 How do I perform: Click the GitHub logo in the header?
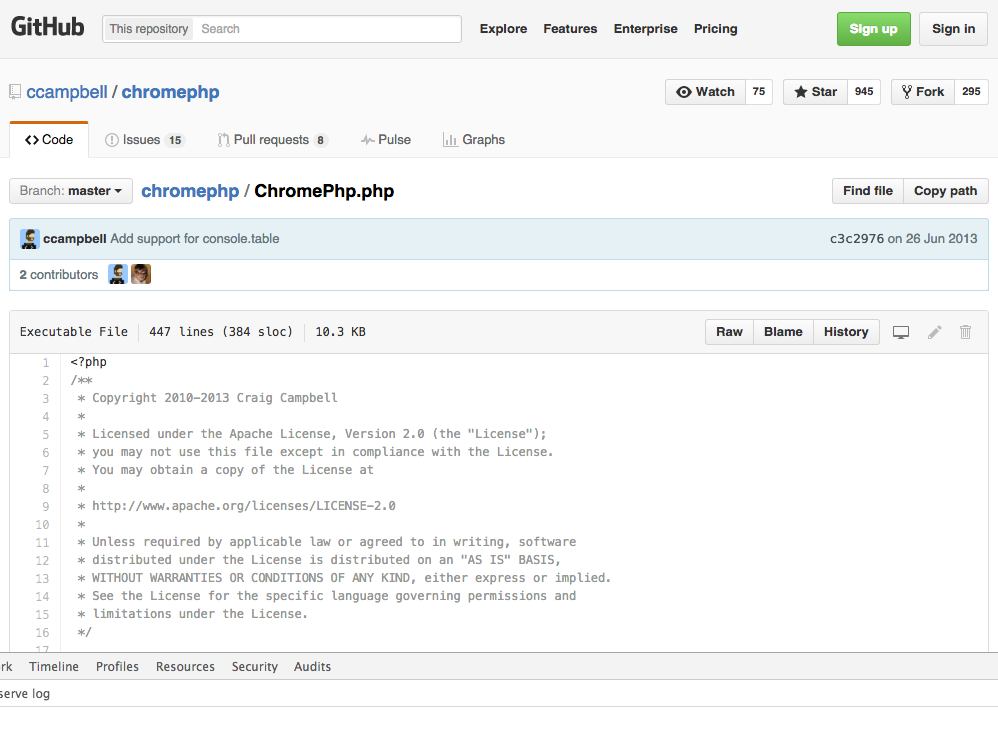[x=47, y=27]
